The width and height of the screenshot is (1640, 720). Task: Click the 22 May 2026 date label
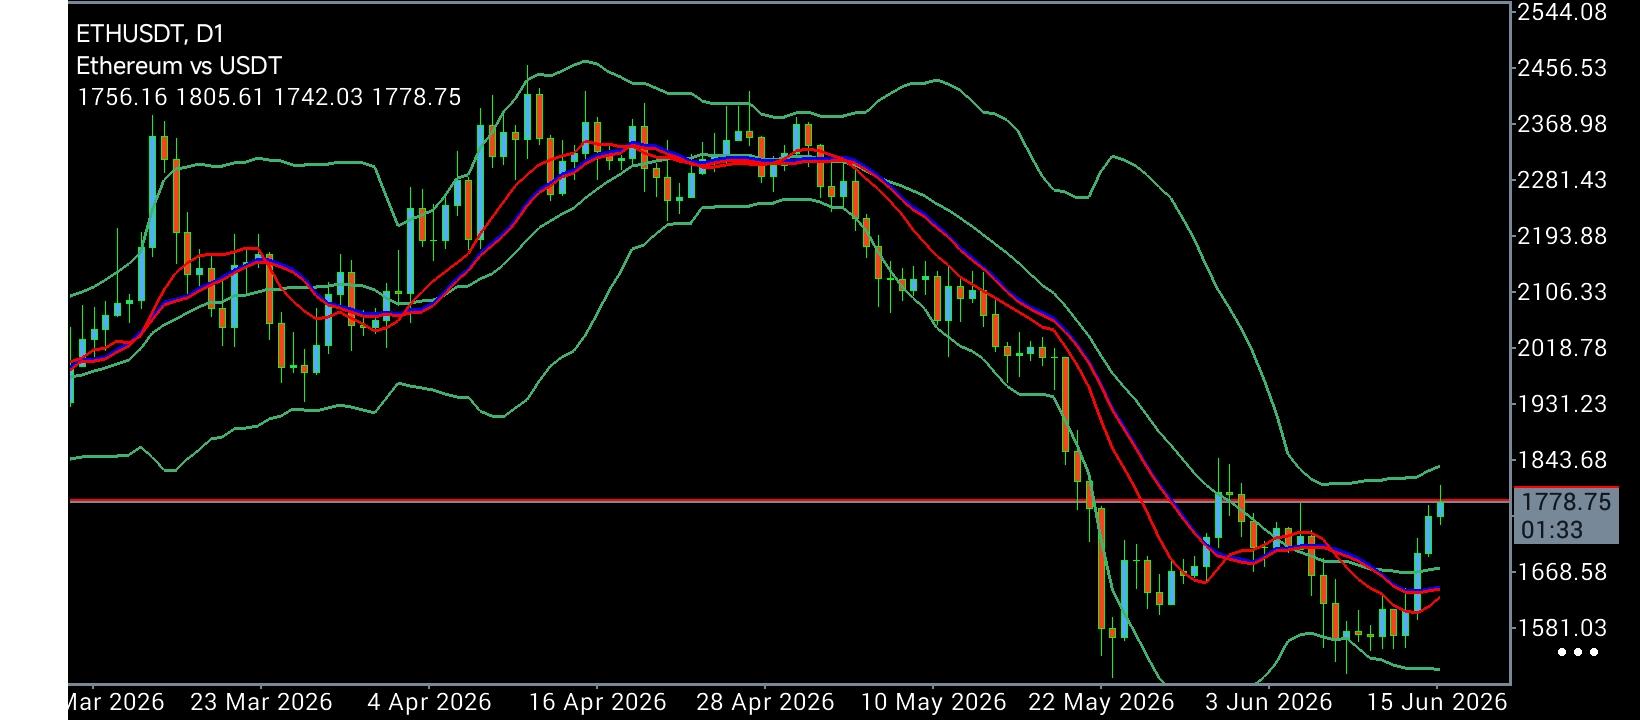tap(1101, 702)
